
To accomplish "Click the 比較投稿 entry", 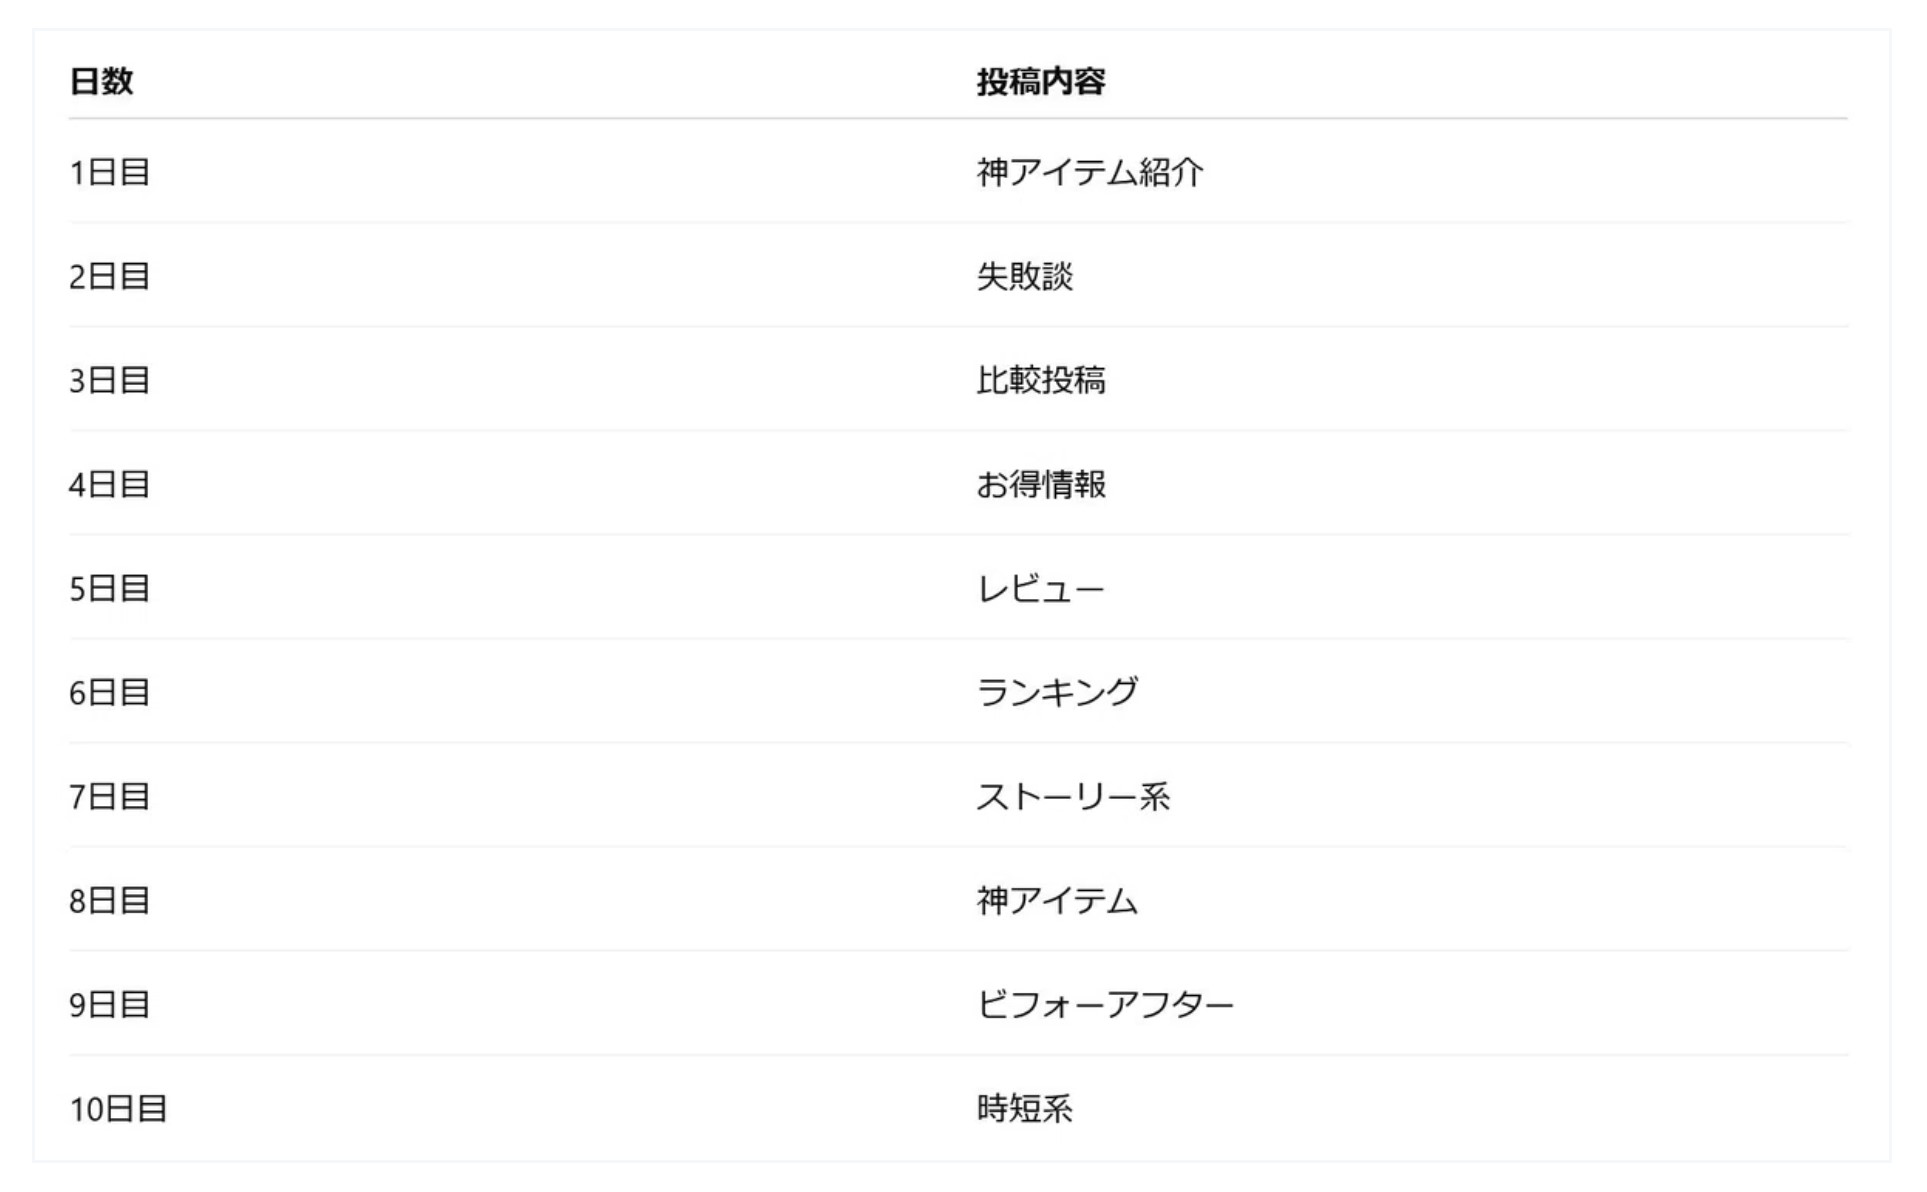I will click(1040, 381).
